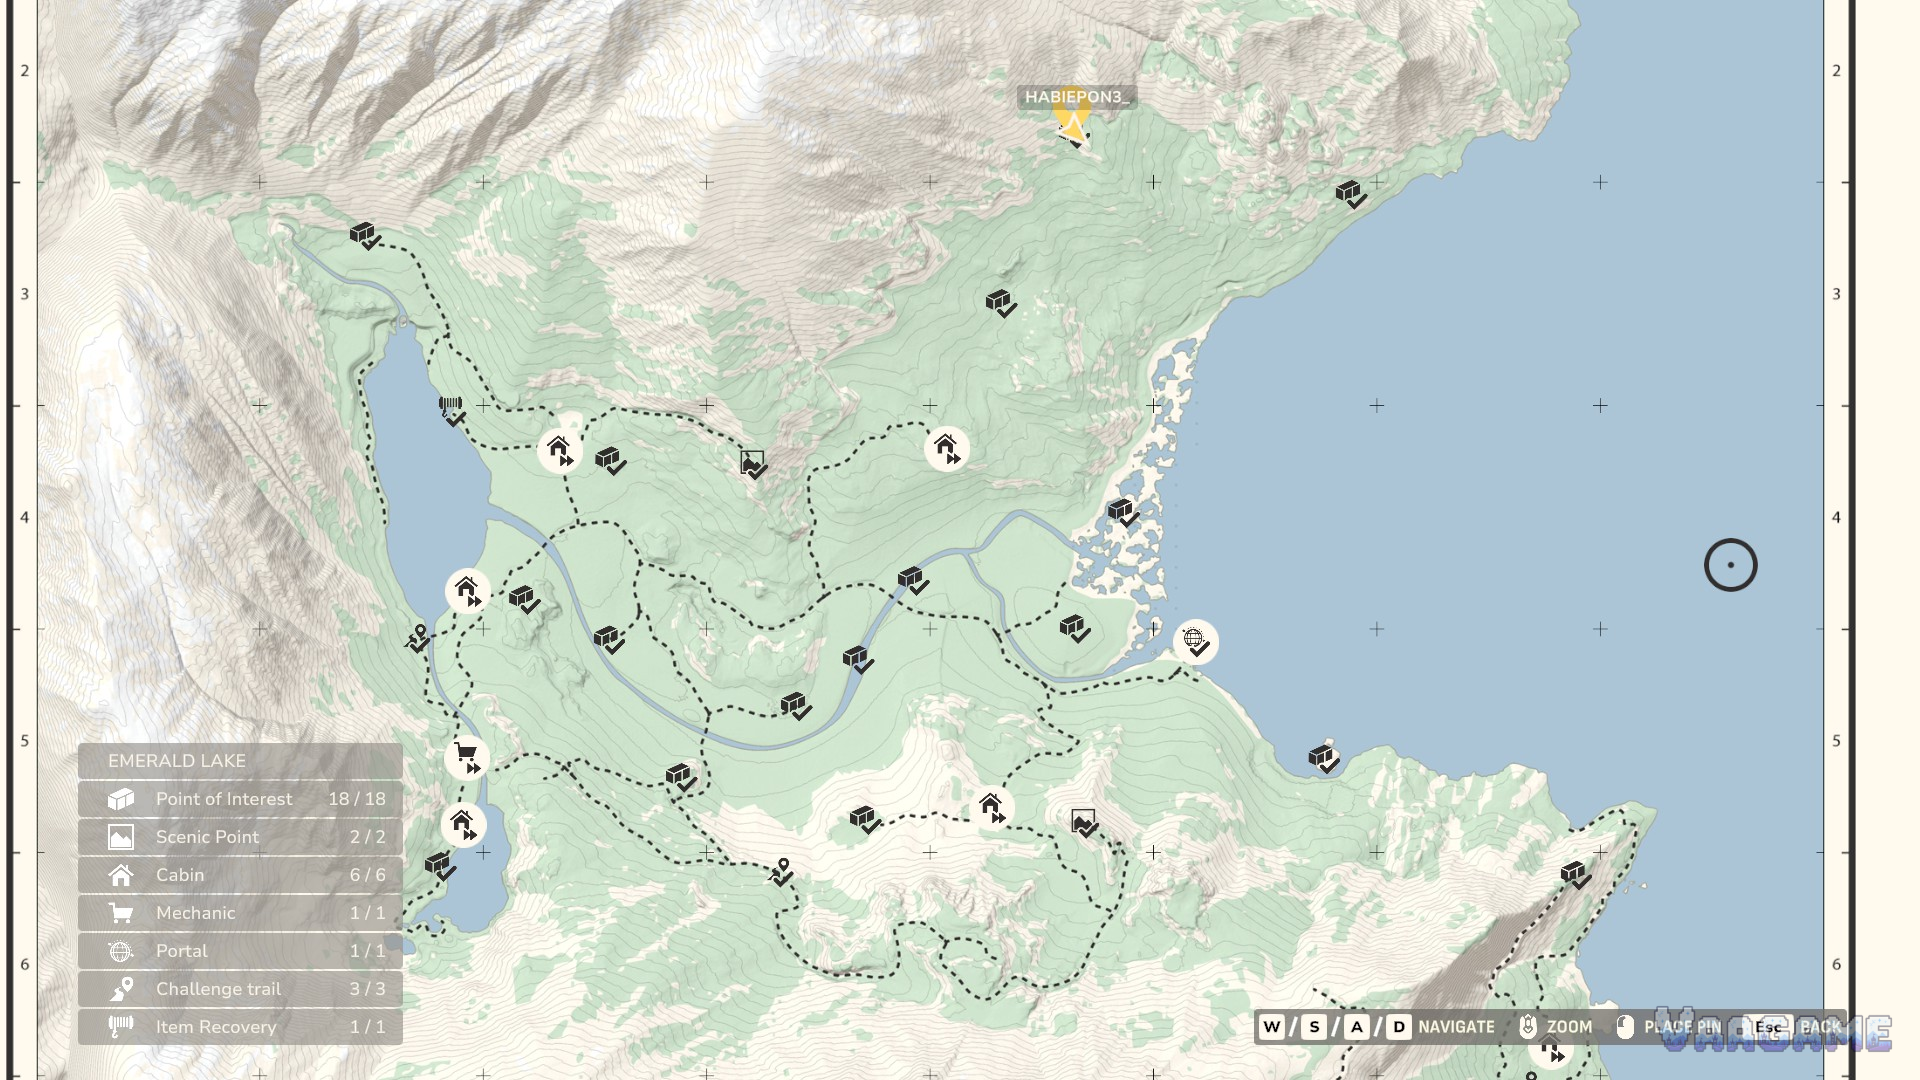The width and height of the screenshot is (1920, 1080).
Task: Click the Scenic Point 2/2 legend row
Action: (240, 837)
